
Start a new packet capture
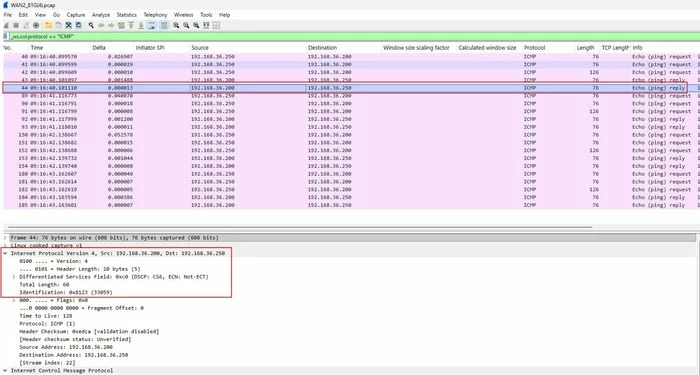click(6, 25)
